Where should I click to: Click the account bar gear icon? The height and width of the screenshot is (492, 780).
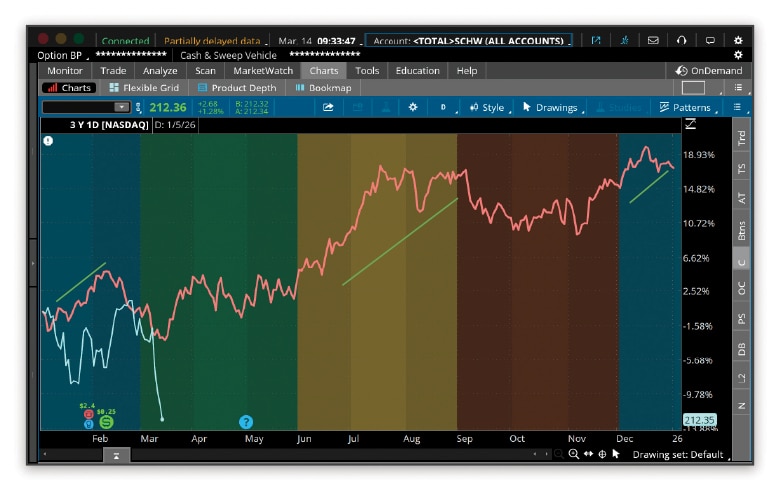click(x=738, y=55)
